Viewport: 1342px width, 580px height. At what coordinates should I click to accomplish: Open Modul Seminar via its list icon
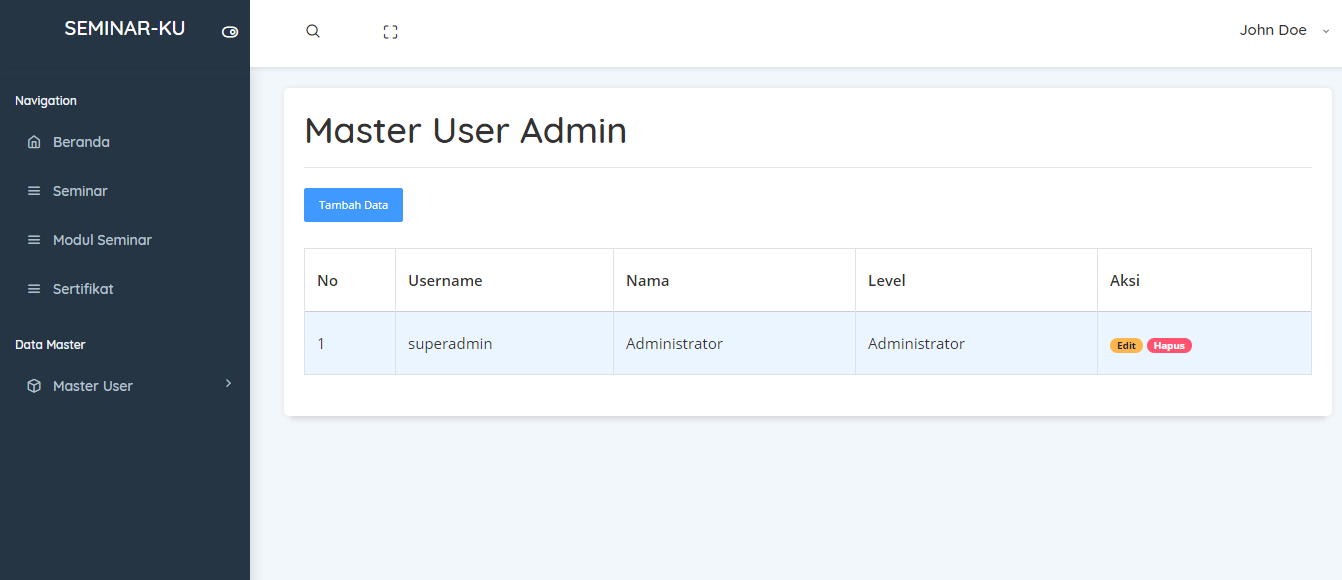pos(33,240)
